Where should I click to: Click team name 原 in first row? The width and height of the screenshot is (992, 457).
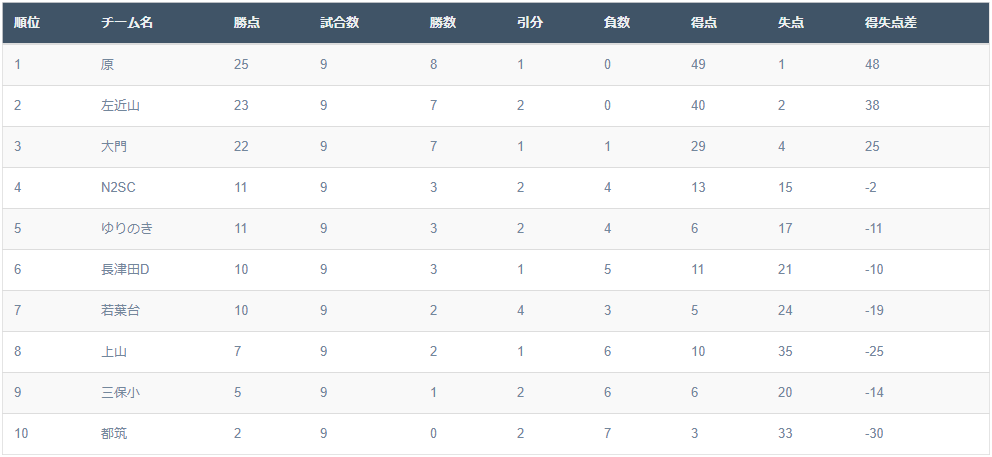click(108, 65)
